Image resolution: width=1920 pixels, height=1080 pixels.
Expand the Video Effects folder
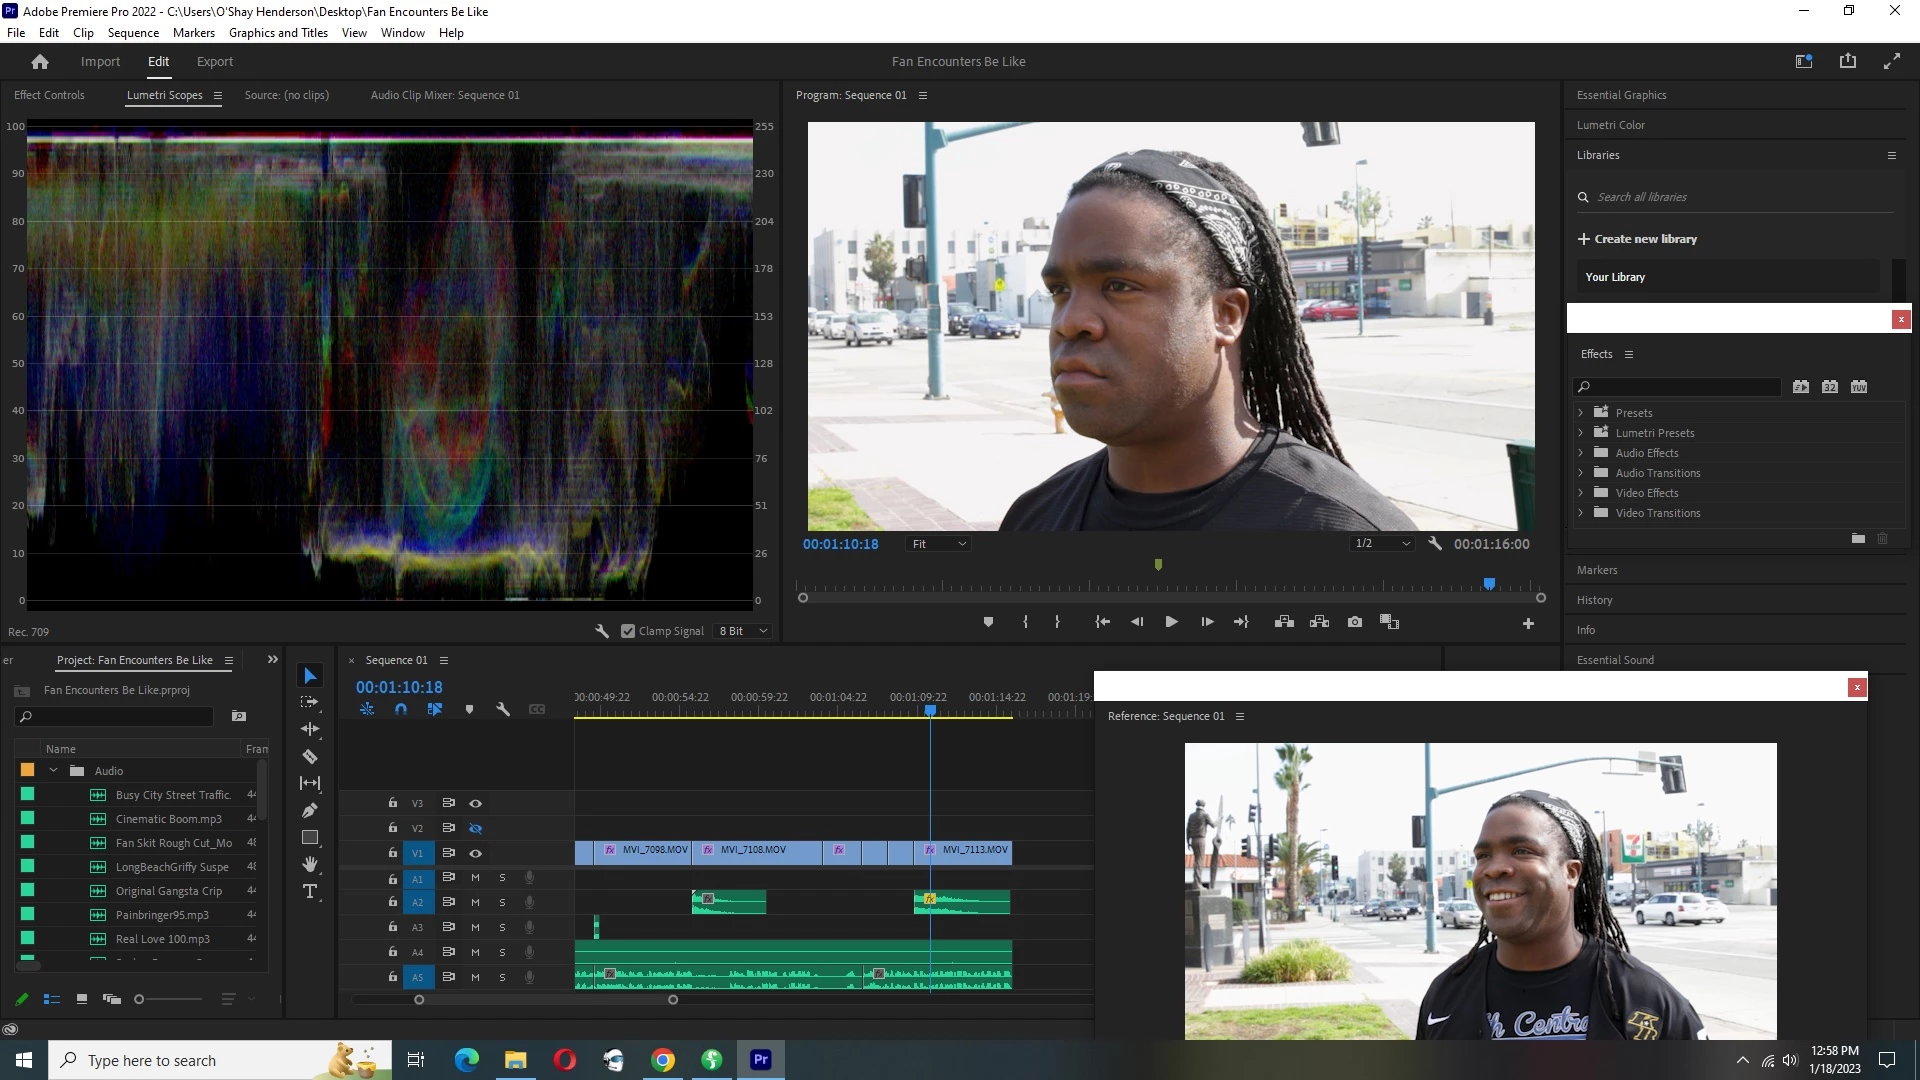click(1581, 493)
